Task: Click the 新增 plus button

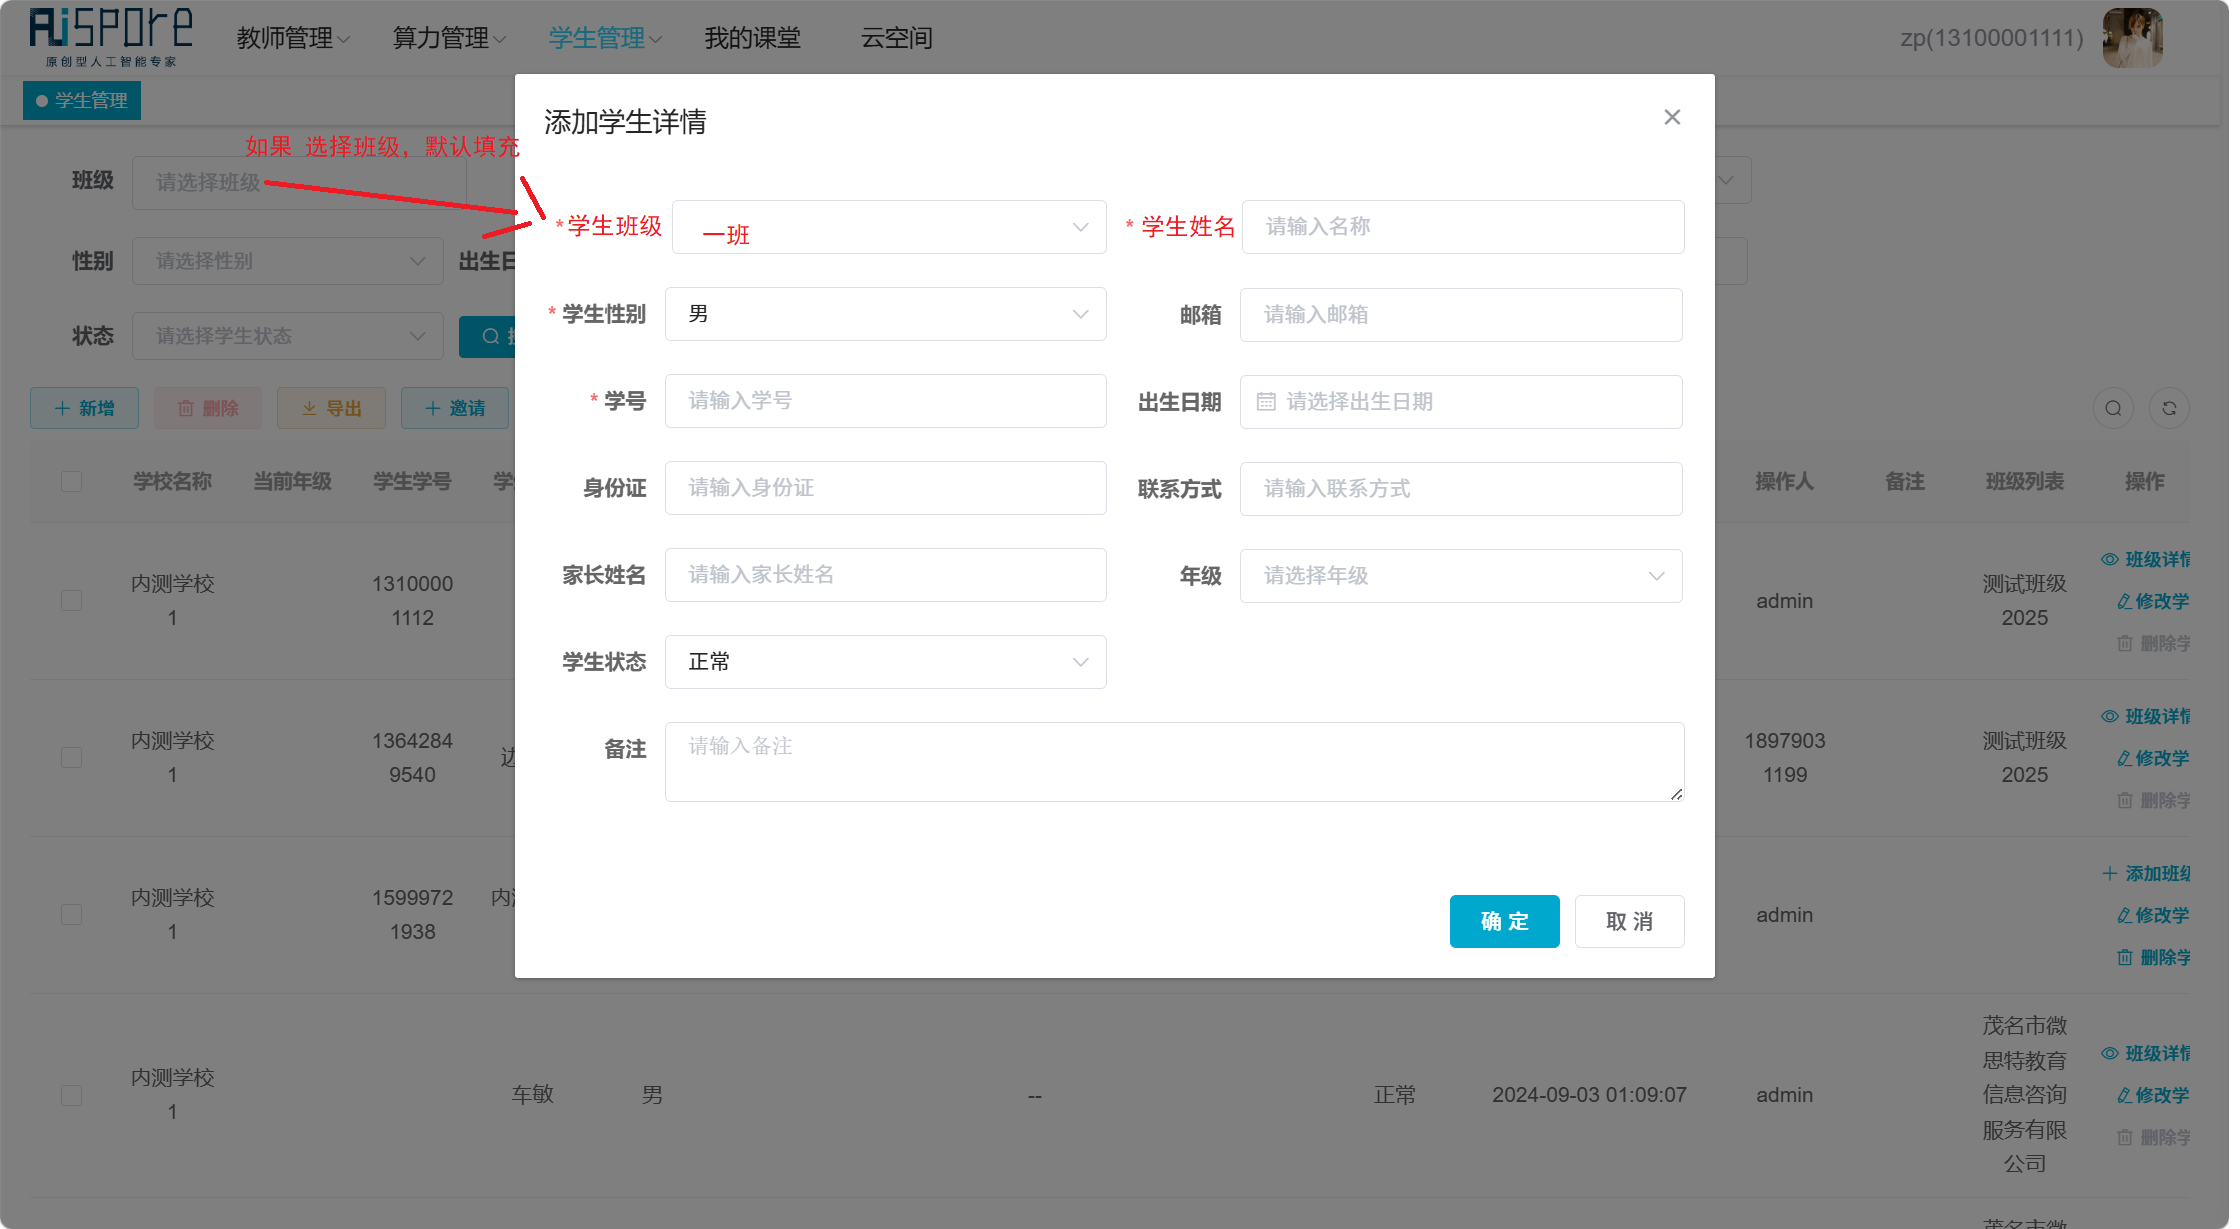Action: 84,408
